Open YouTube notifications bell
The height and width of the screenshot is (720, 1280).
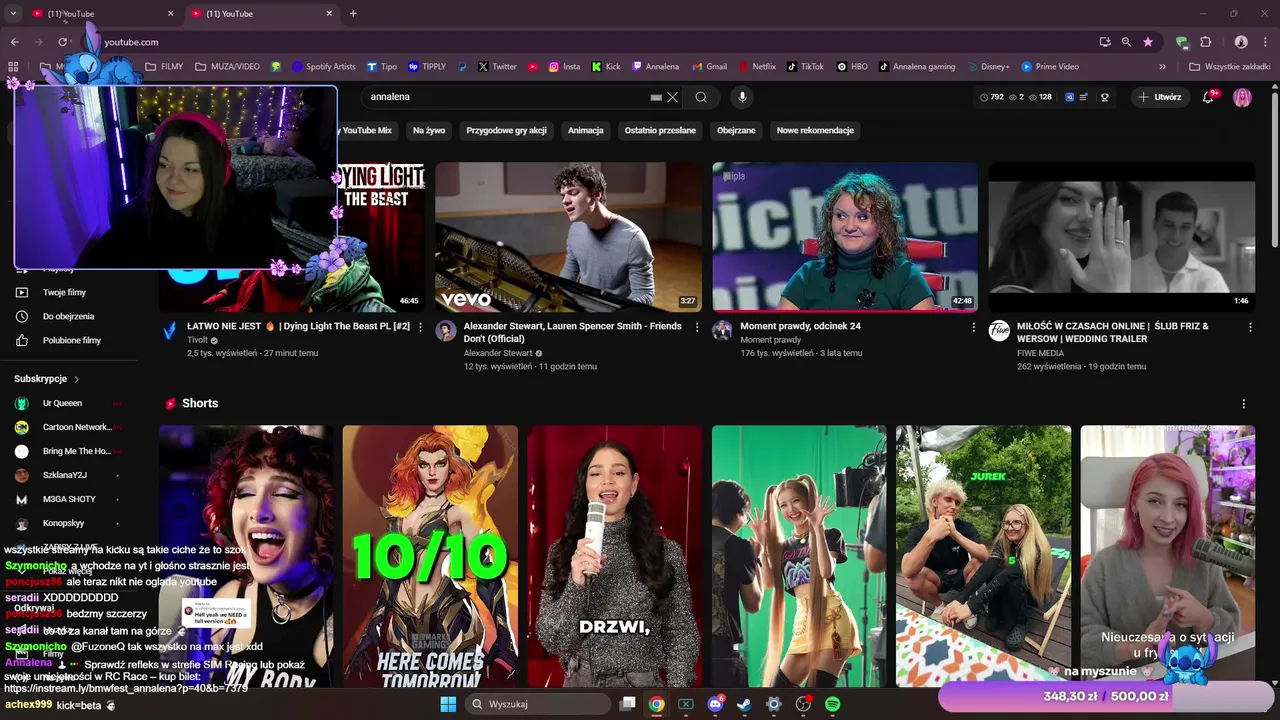tap(1209, 97)
